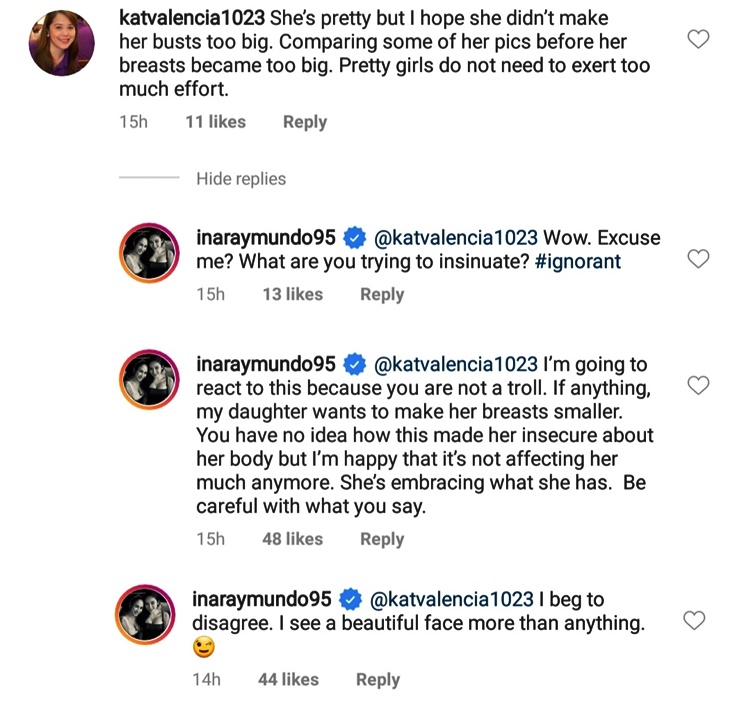View who gave '11 likes'
Screen dimensions: 750x707
[215, 122]
